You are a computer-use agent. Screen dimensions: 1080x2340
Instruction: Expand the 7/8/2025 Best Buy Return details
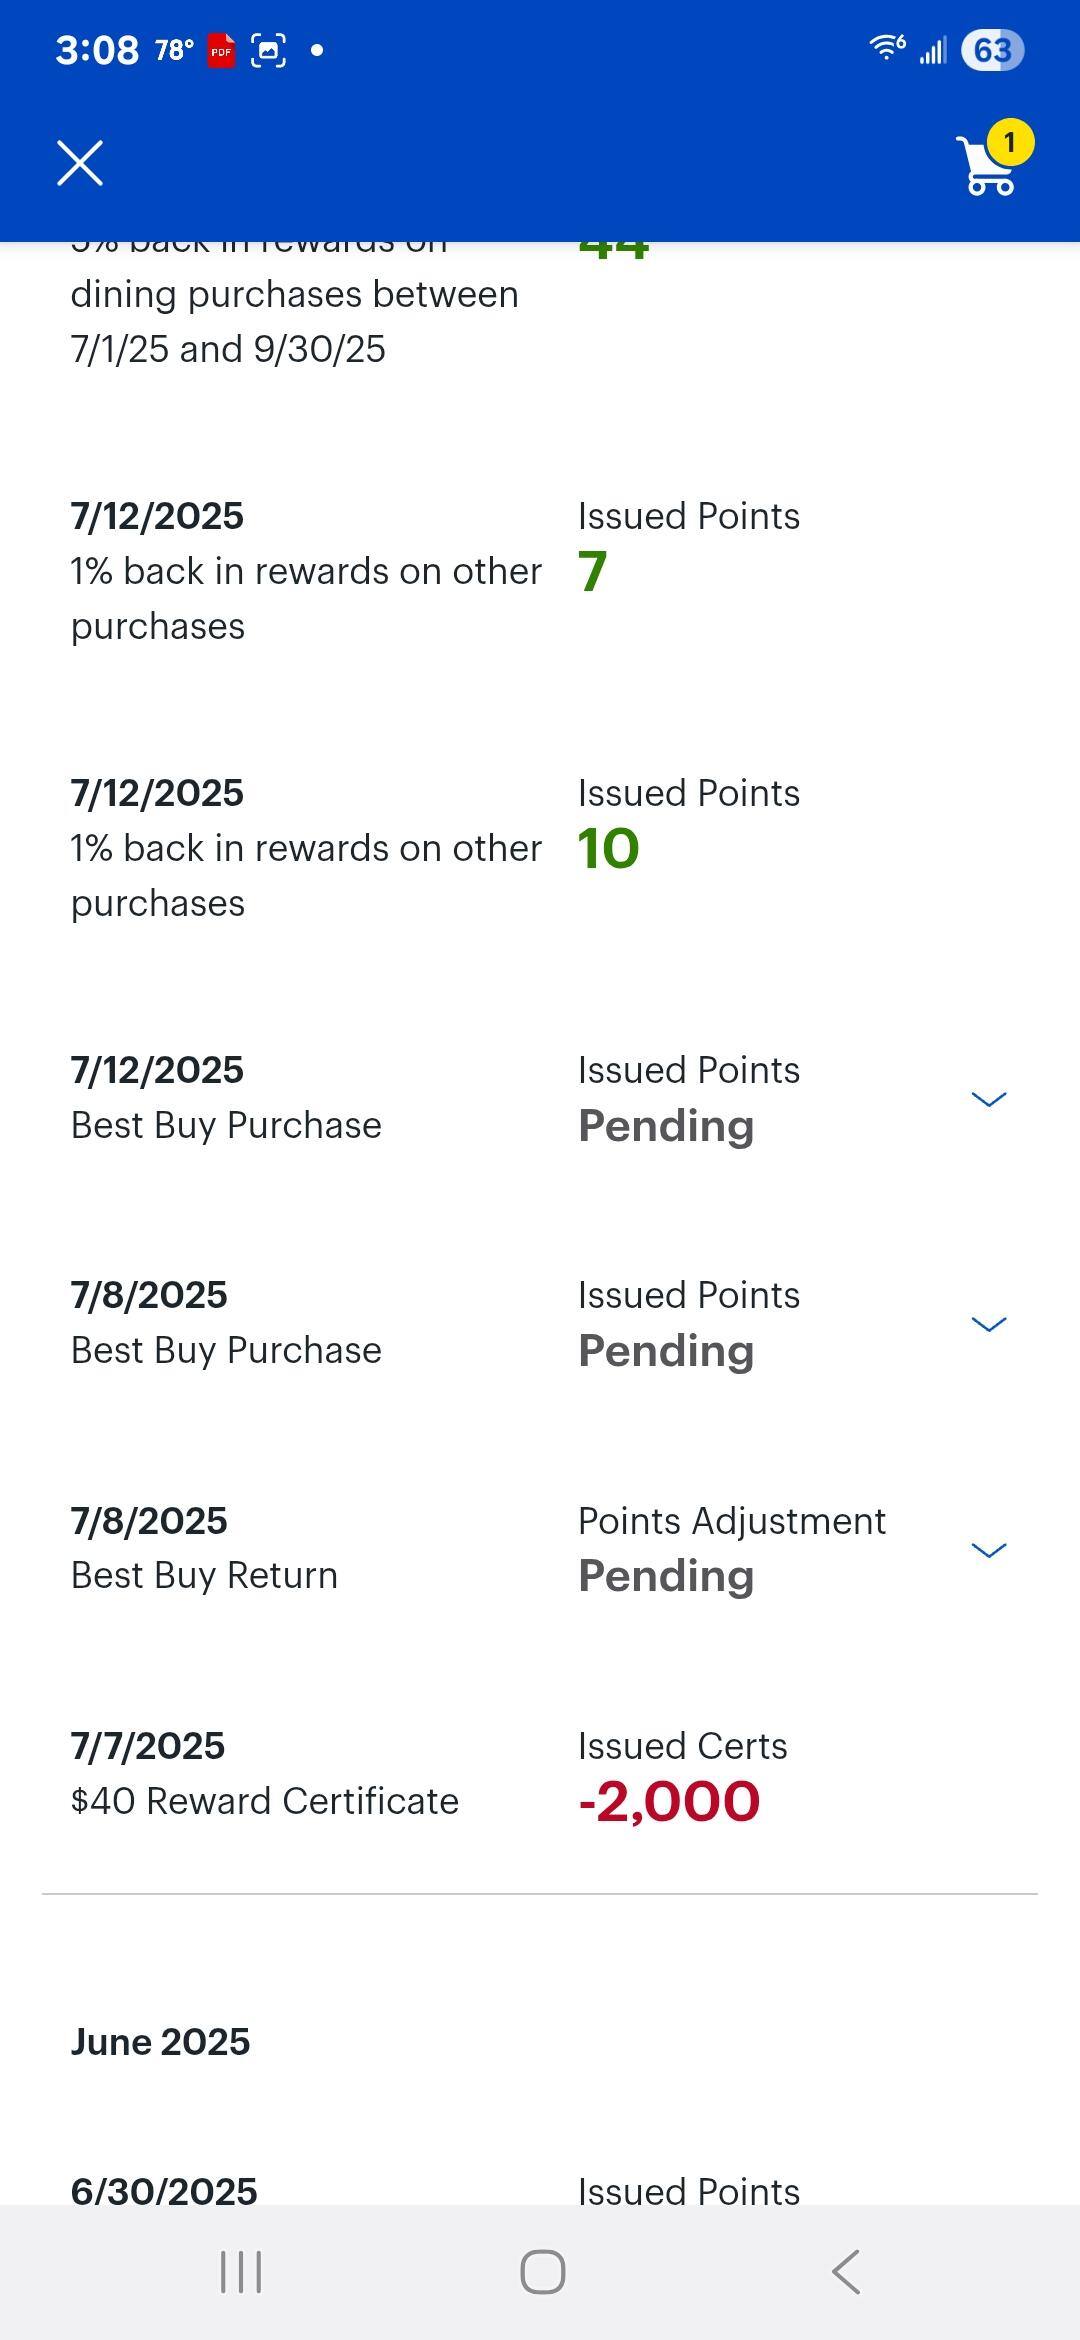coord(988,1550)
